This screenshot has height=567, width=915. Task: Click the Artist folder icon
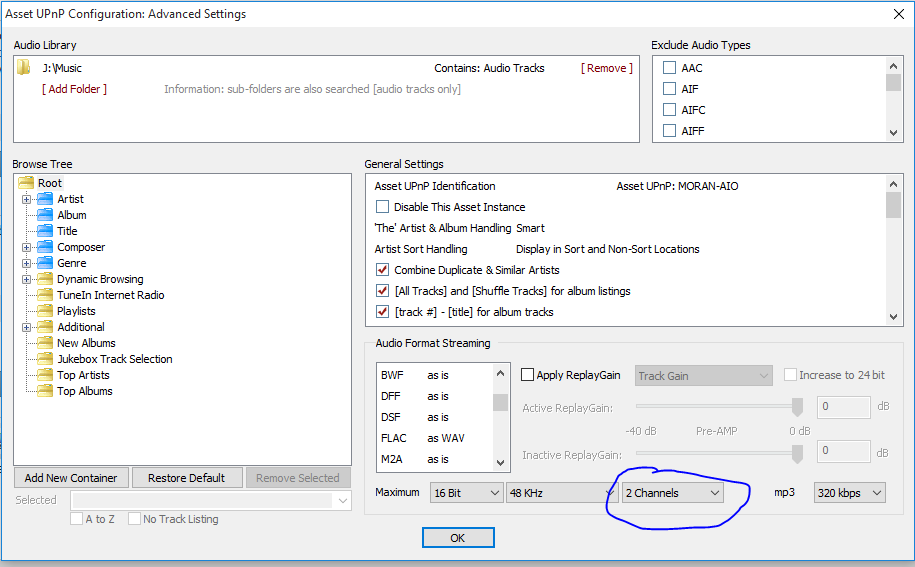[x=45, y=199]
